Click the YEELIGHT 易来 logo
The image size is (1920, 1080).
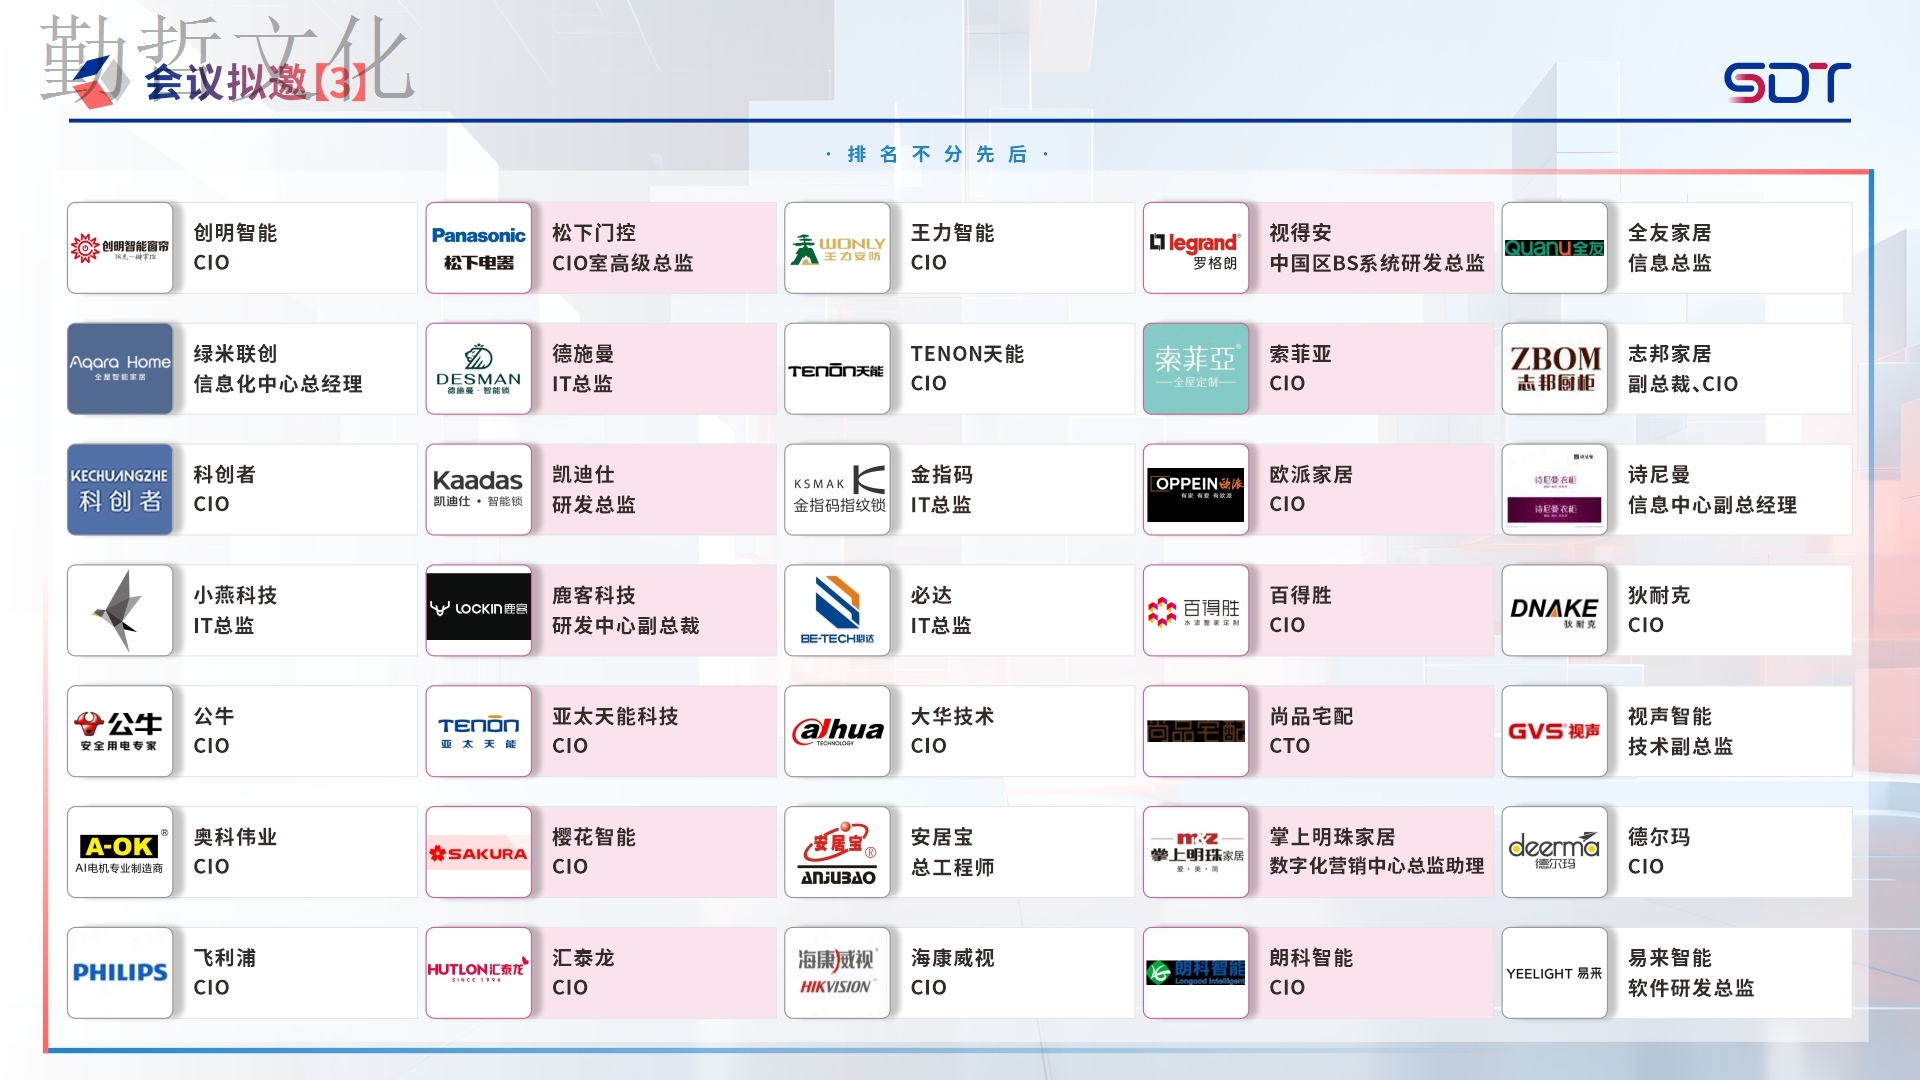[x=1554, y=973]
